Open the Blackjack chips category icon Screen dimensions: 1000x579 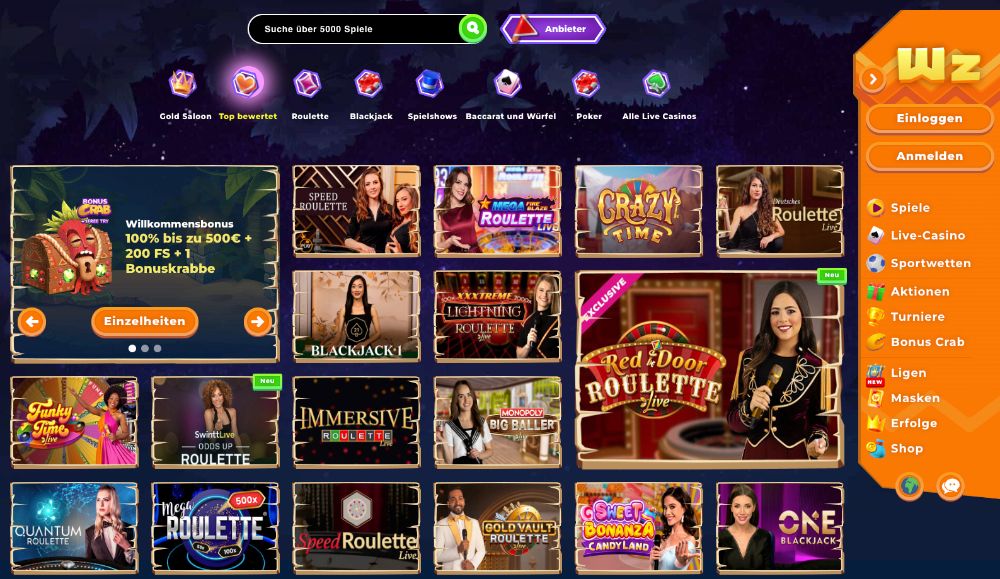[x=369, y=84]
